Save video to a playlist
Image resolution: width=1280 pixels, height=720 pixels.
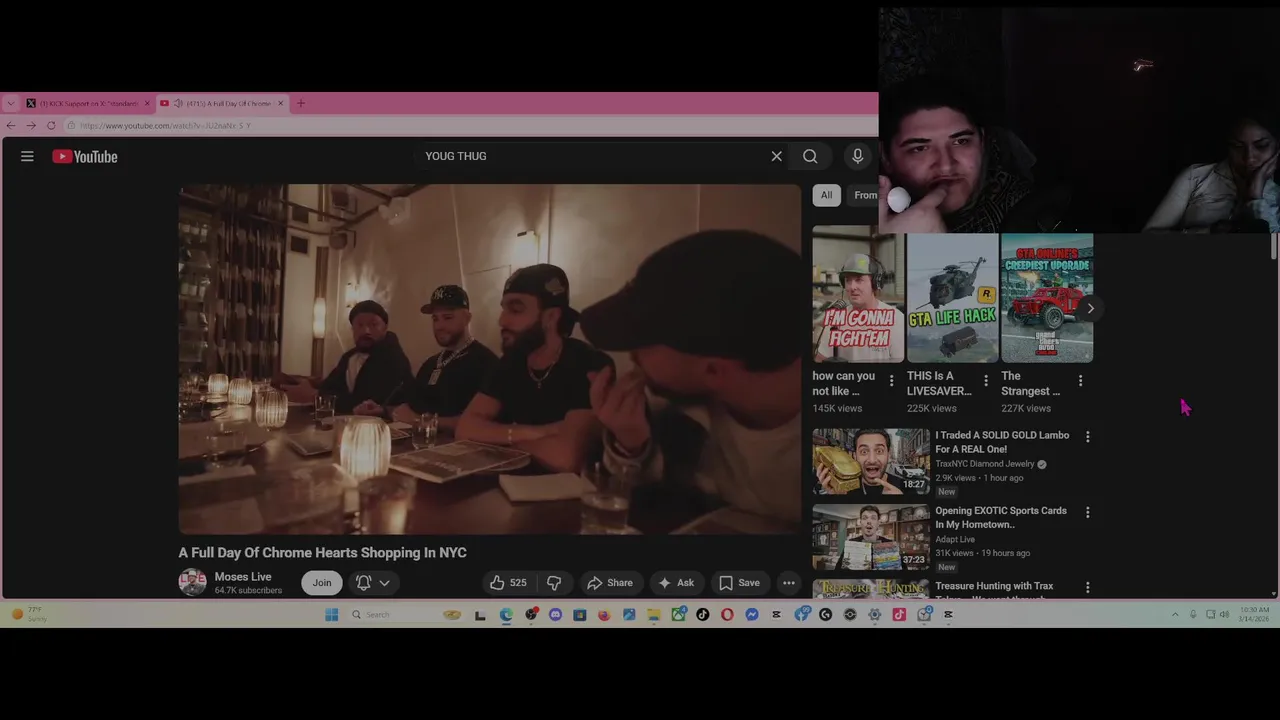(x=739, y=583)
